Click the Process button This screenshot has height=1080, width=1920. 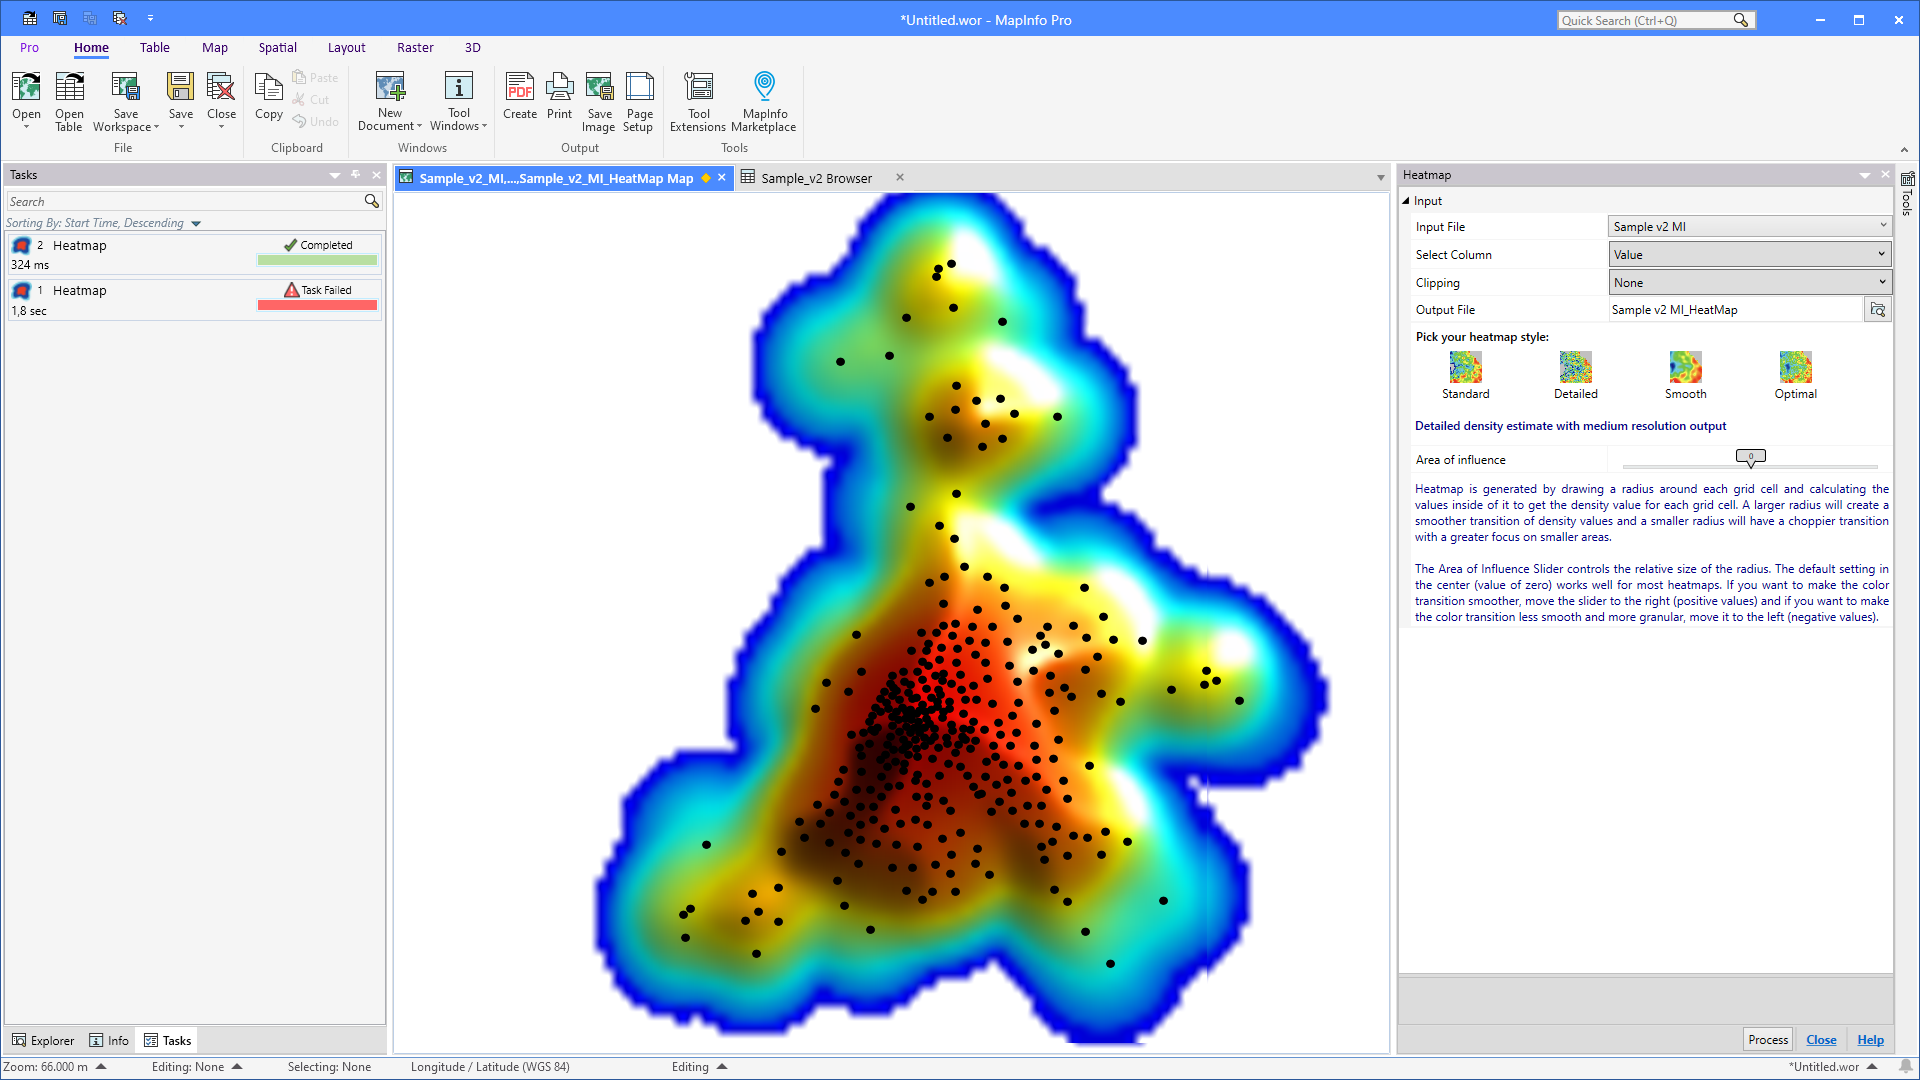1767,1039
